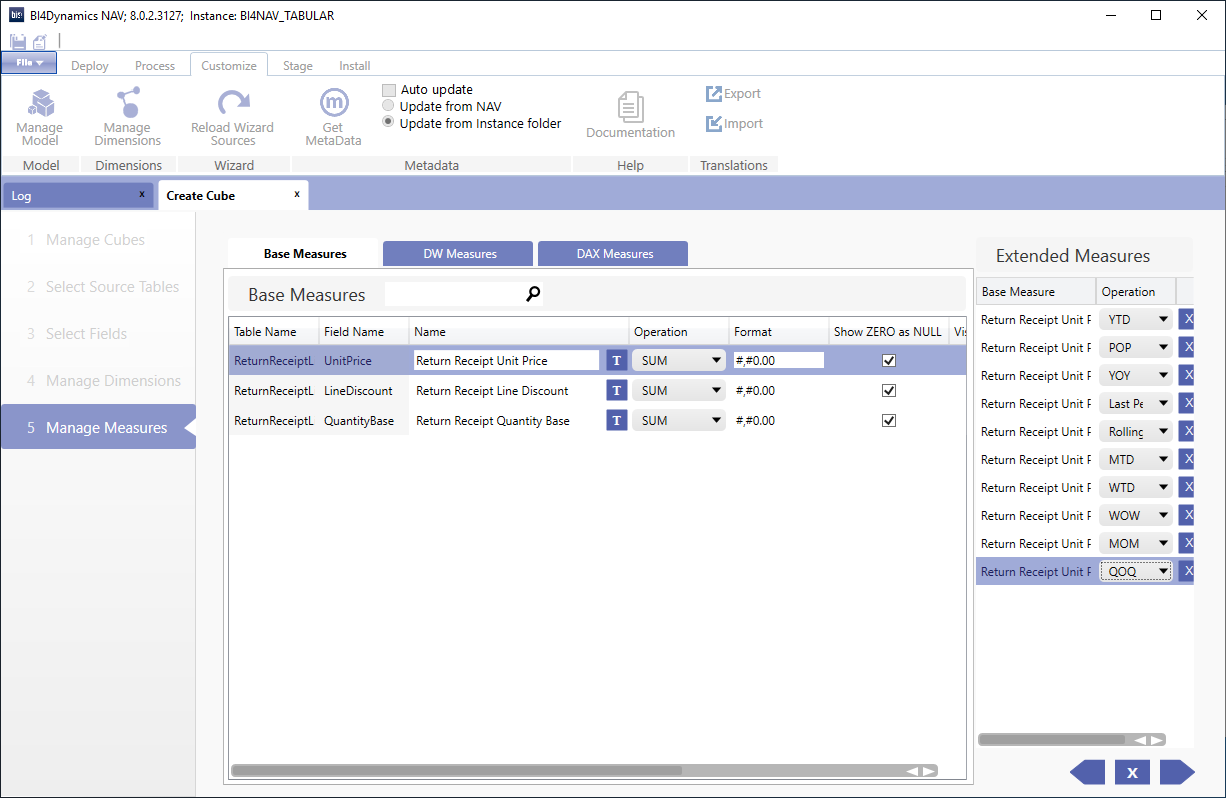Image resolution: width=1226 pixels, height=798 pixels.
Task: Toggle Show ZERO as NULL for UnitPrice
Action: [889, 361]
